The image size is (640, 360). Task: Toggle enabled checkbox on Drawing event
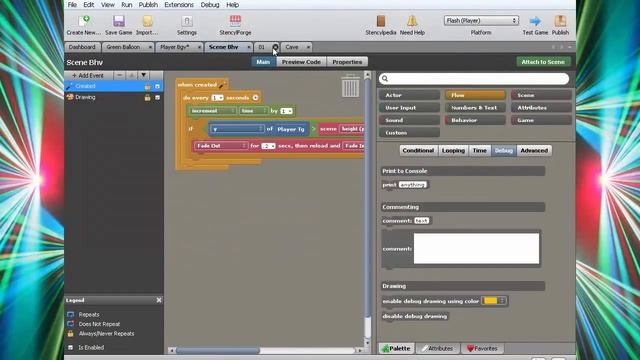pyautogui.click(x=158, y=98)
